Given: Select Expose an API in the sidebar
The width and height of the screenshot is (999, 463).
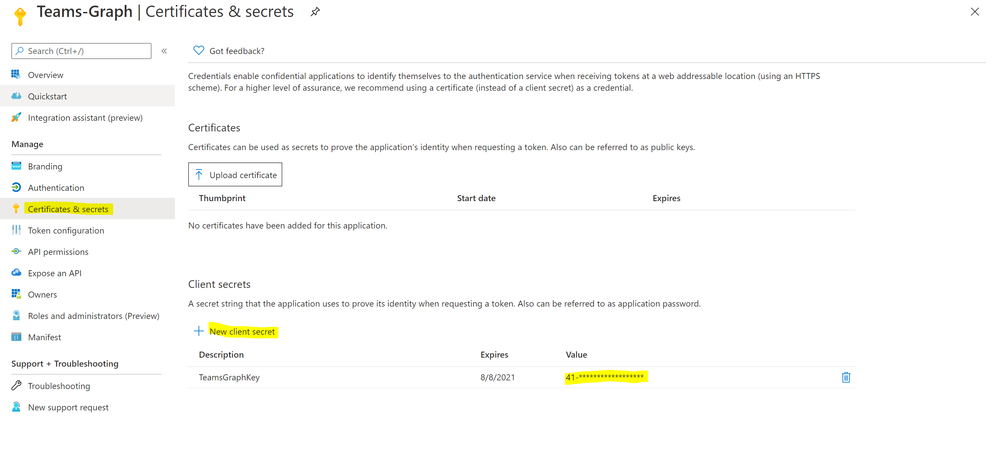Looking at the screenshot, I should 55,273.
